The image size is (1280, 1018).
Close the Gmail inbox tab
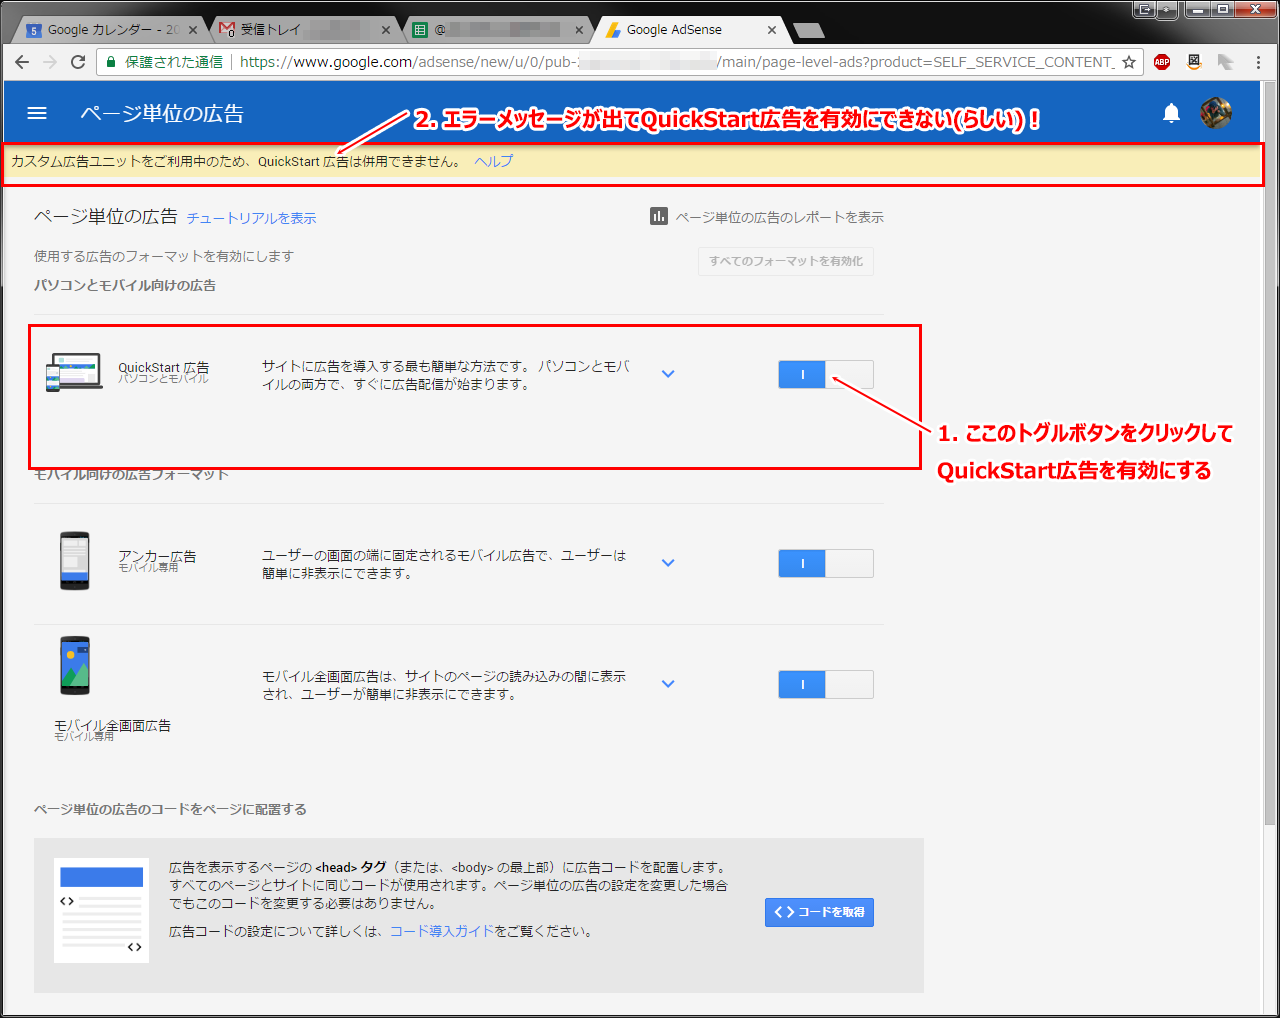click(x=386, y=30)
